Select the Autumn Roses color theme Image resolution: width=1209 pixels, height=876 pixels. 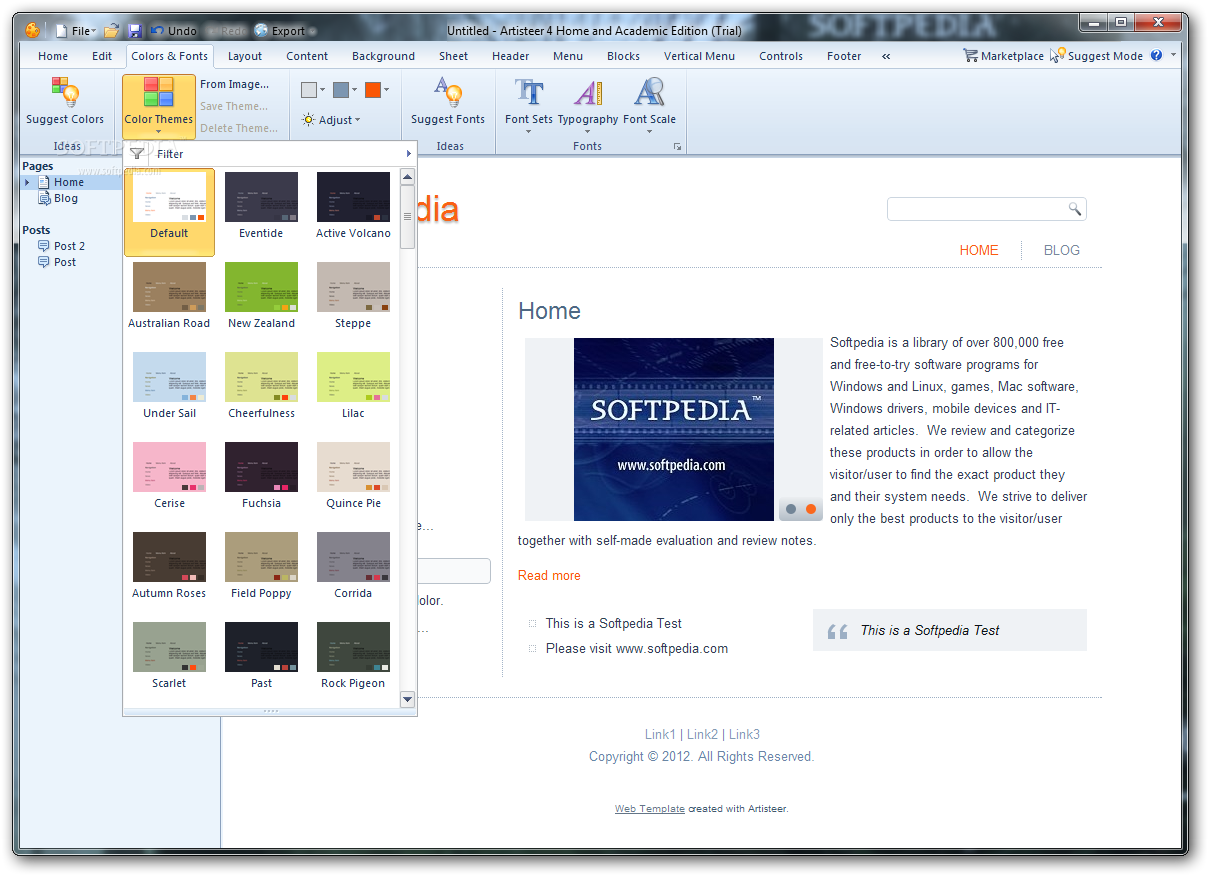tap(169, 566)
